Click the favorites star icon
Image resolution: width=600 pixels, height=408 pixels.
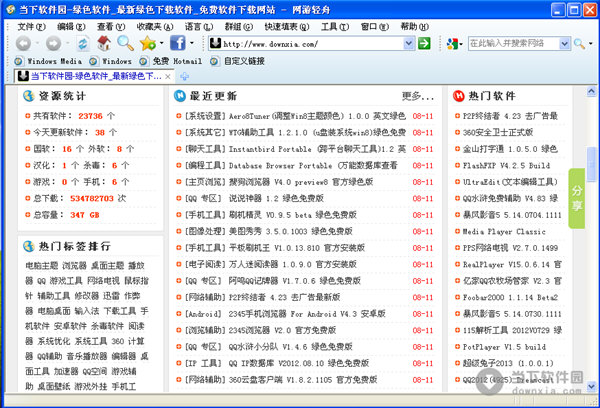148,43
